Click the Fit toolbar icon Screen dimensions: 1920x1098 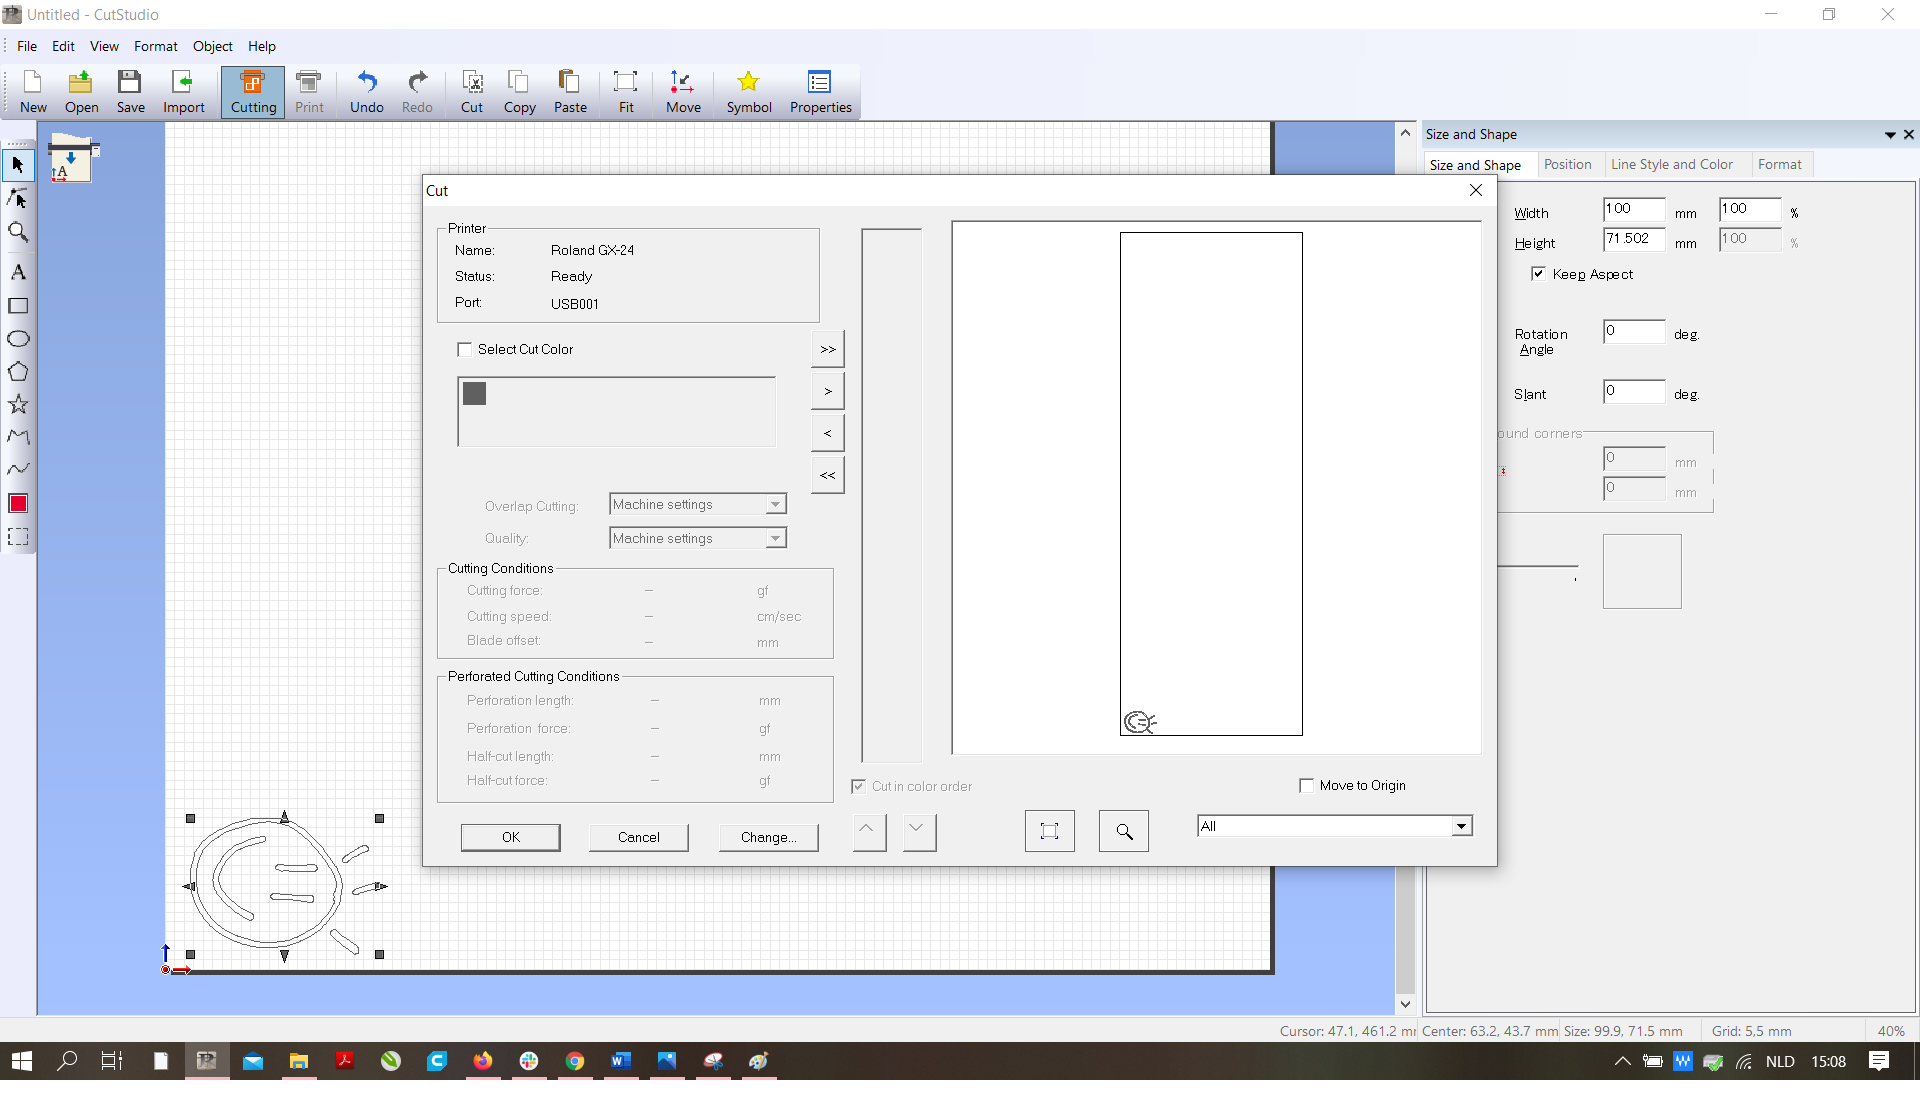pyautogui.click(x=626, y=92)
